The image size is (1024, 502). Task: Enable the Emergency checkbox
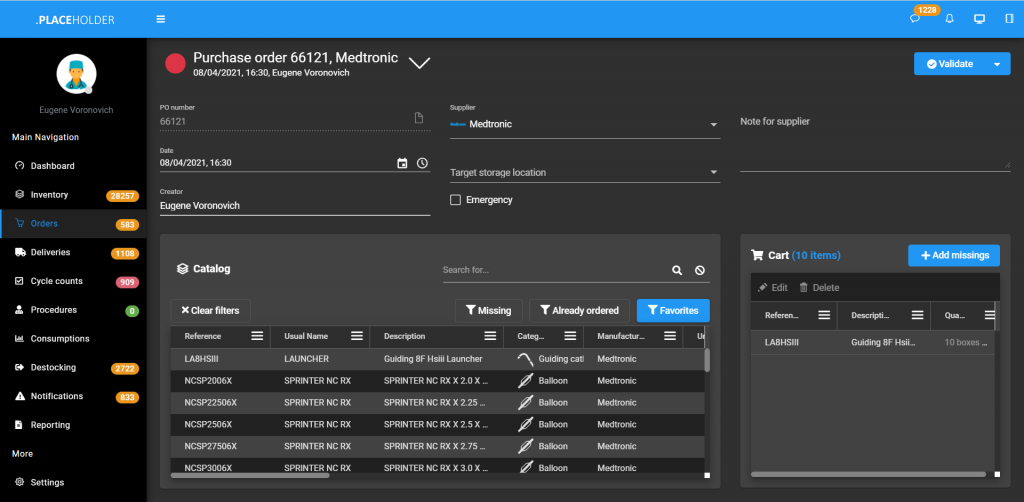pos(456,200)
